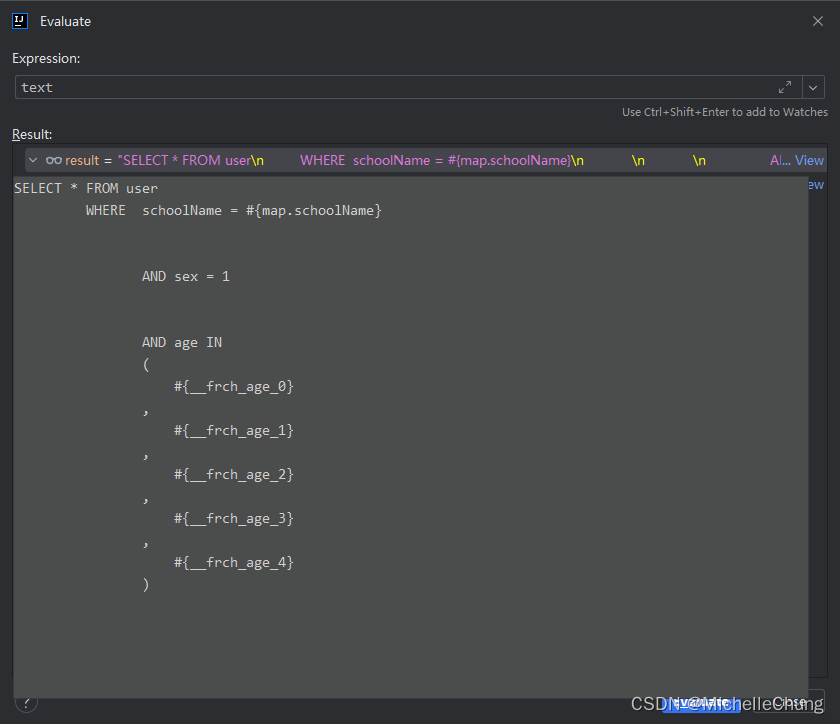Click the 'SELECT * FROM user' line in popup
Screen dimensions: 840x724
point(86,189)
